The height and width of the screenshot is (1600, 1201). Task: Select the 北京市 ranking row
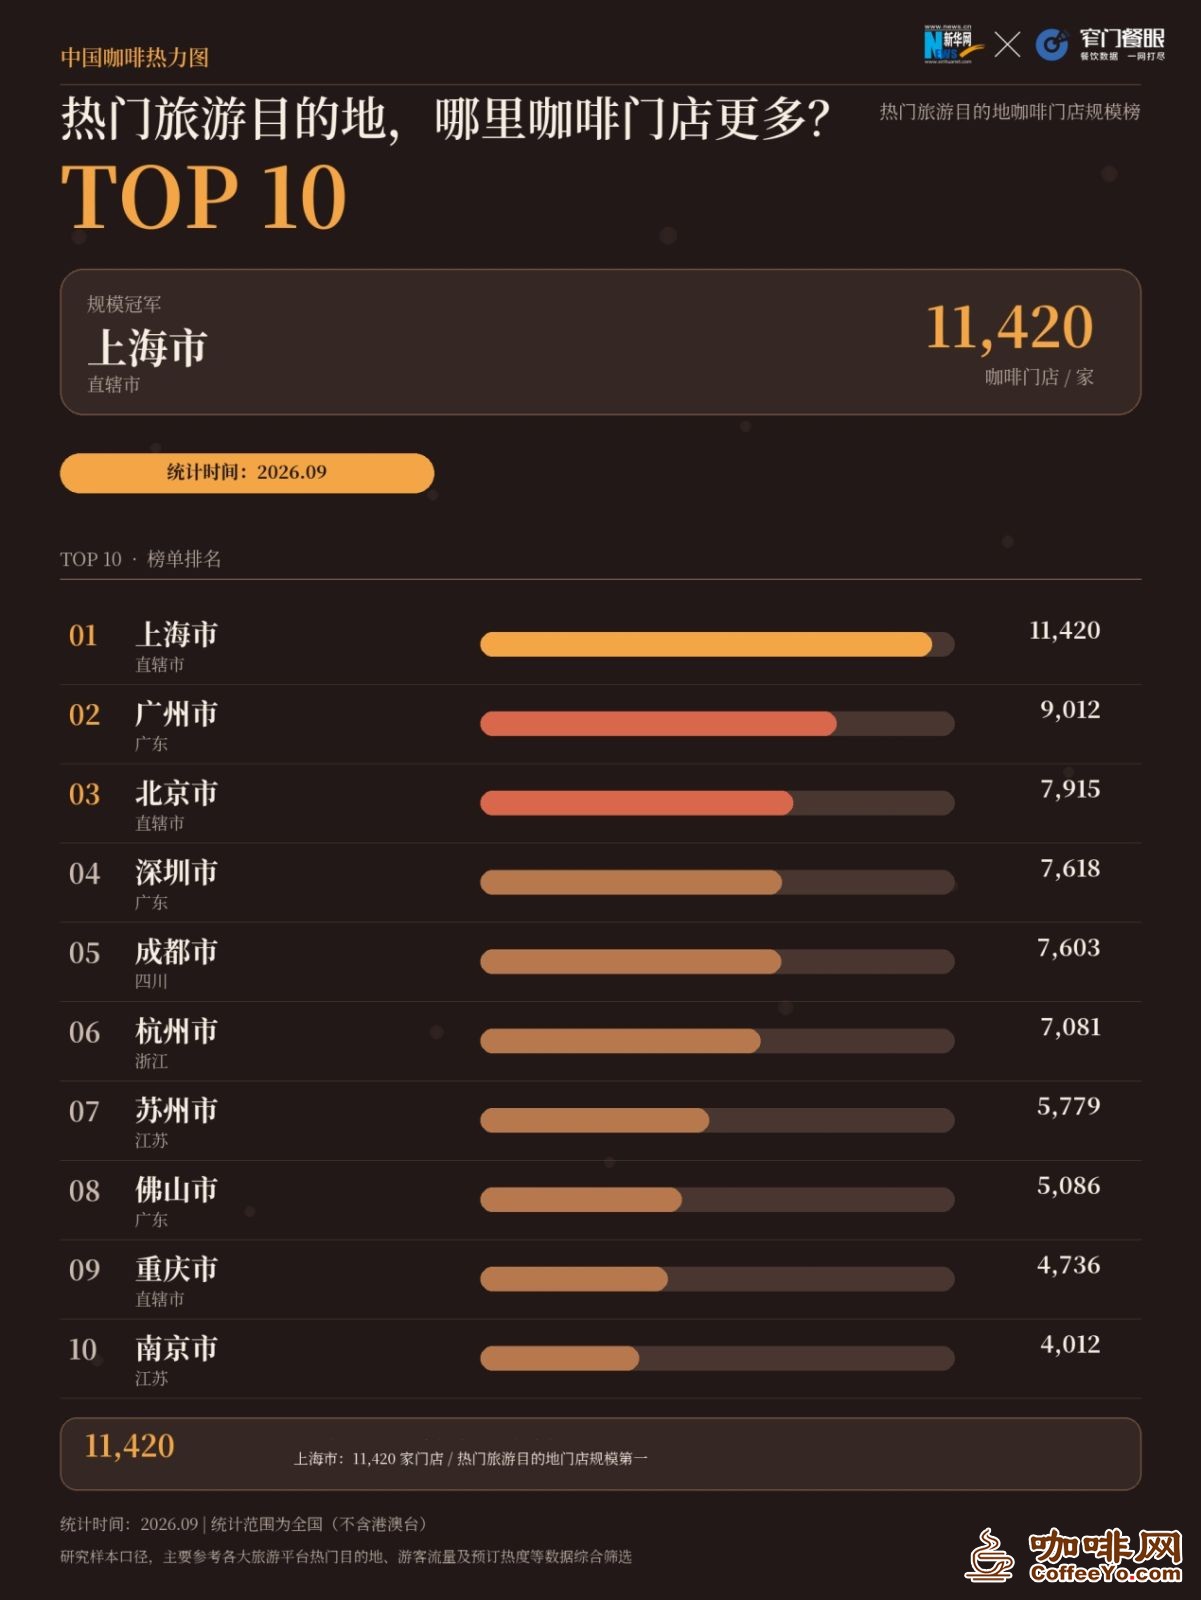point(600,804)
